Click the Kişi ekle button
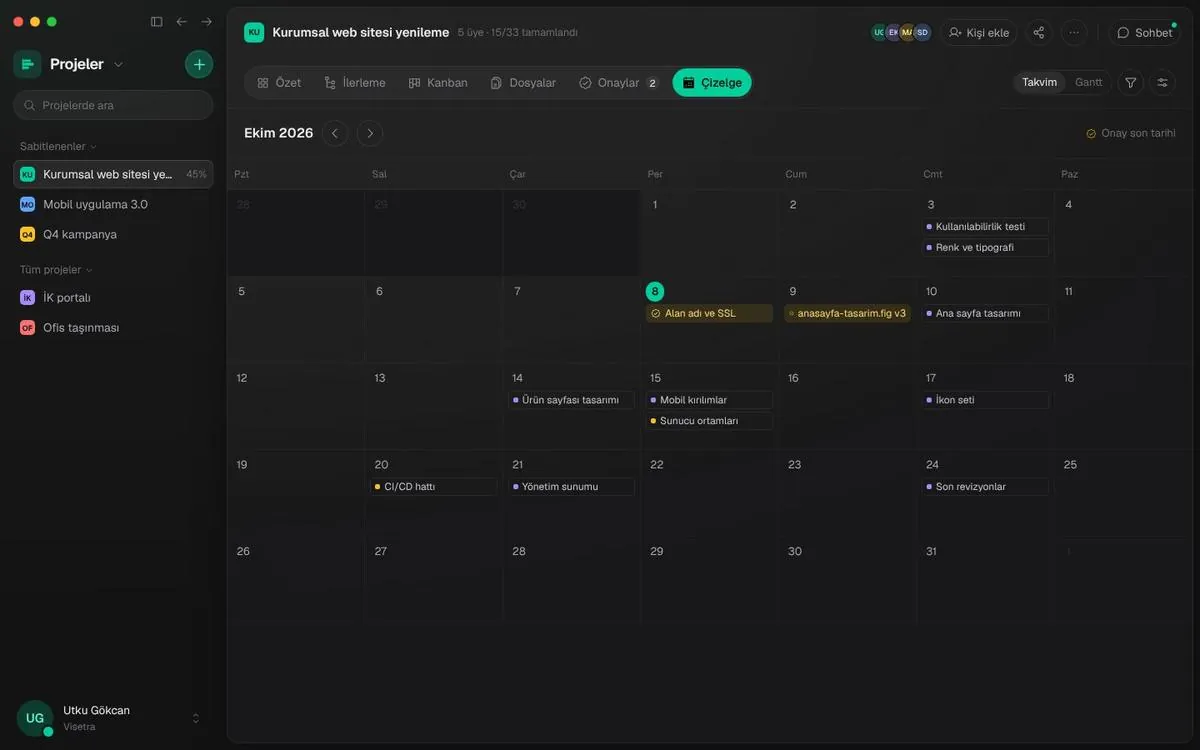This screenshot has height=750, width=1200. 979,32
